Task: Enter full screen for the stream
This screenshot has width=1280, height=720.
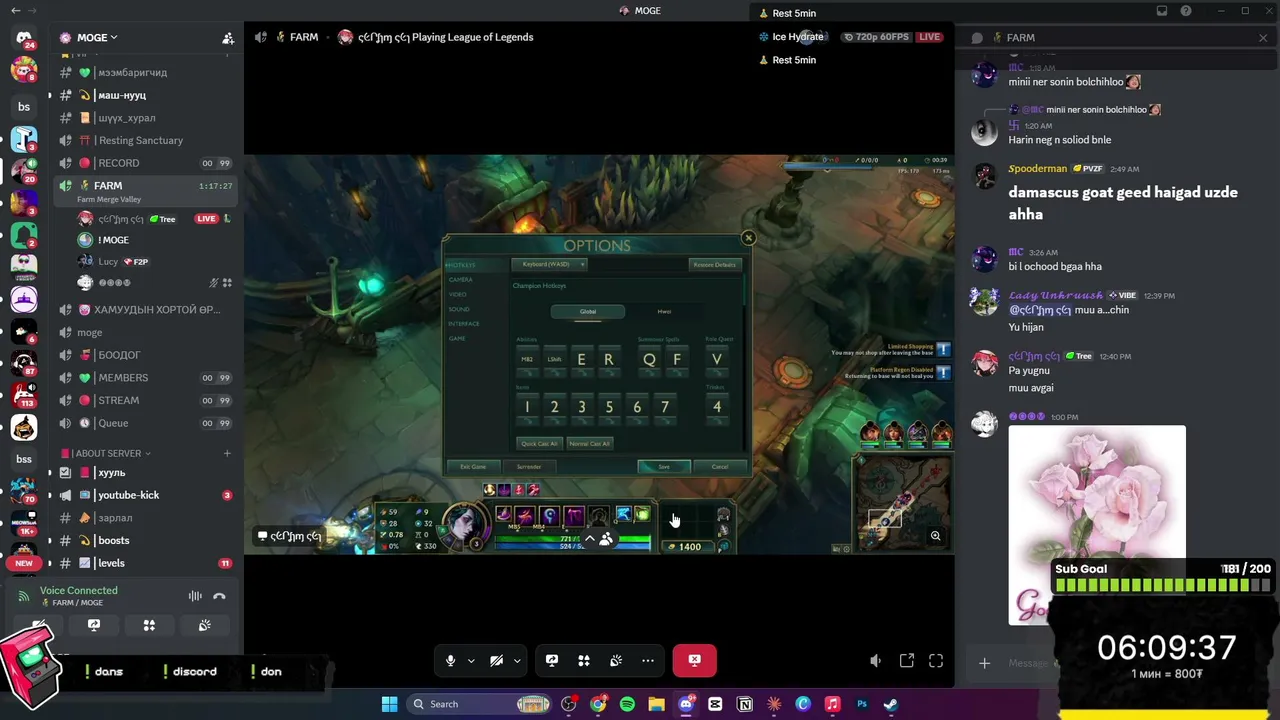Action: pyautogui.click(x=936, y=660)
